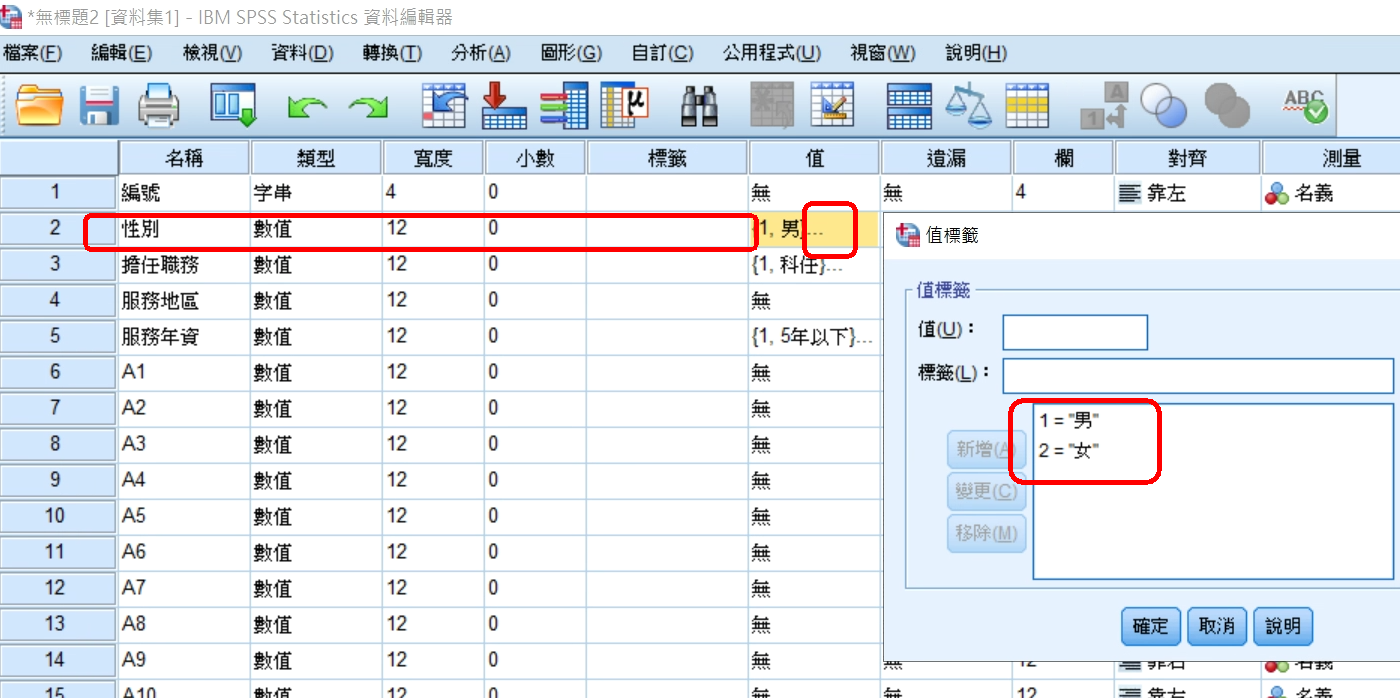Open Find using the binoculars icon
The height and width of the screenshot is (698, 1400).
700,105
